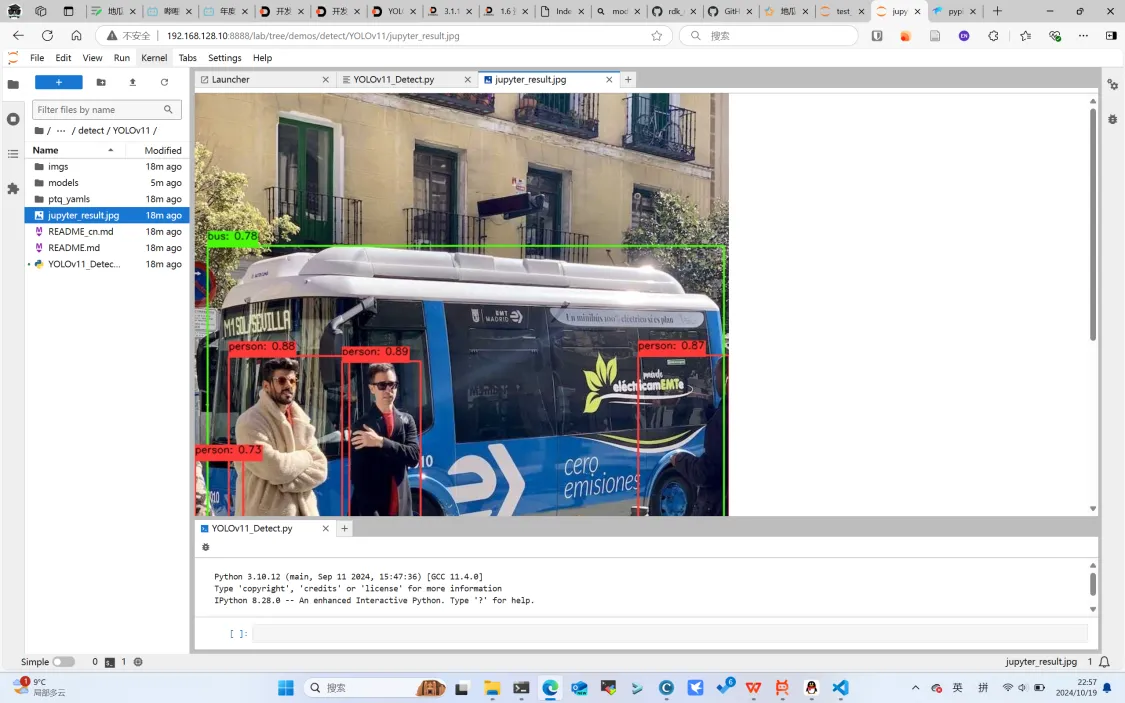Screen dimensions: 1125x703
Task: Open the Help menu
Action: [263, 58]
